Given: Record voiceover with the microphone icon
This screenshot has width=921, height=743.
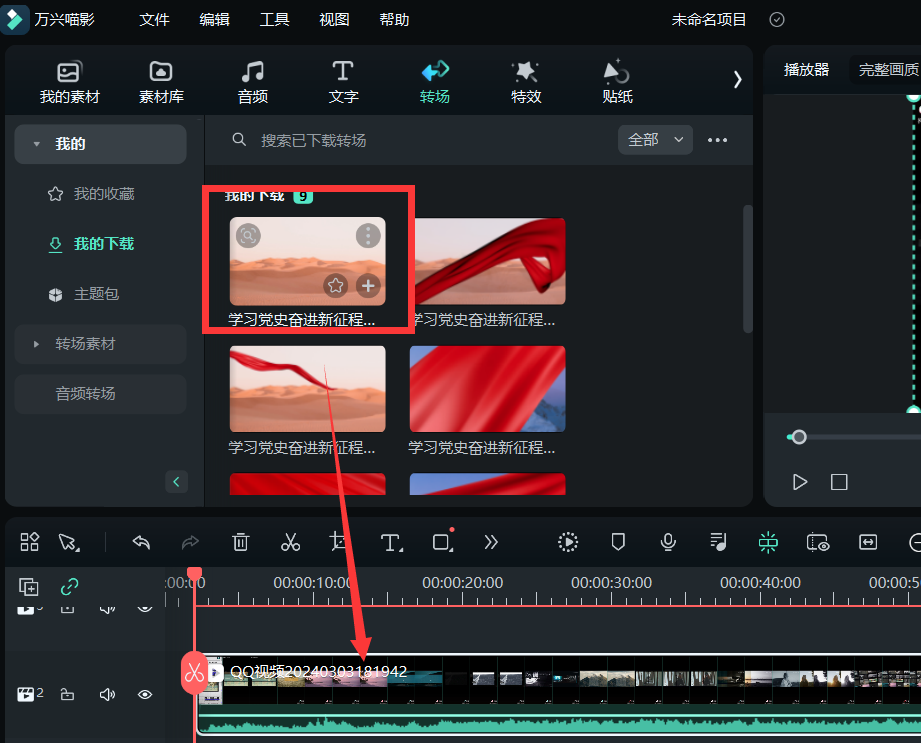Looking at the screenshot, I should (x=668, y=542).
